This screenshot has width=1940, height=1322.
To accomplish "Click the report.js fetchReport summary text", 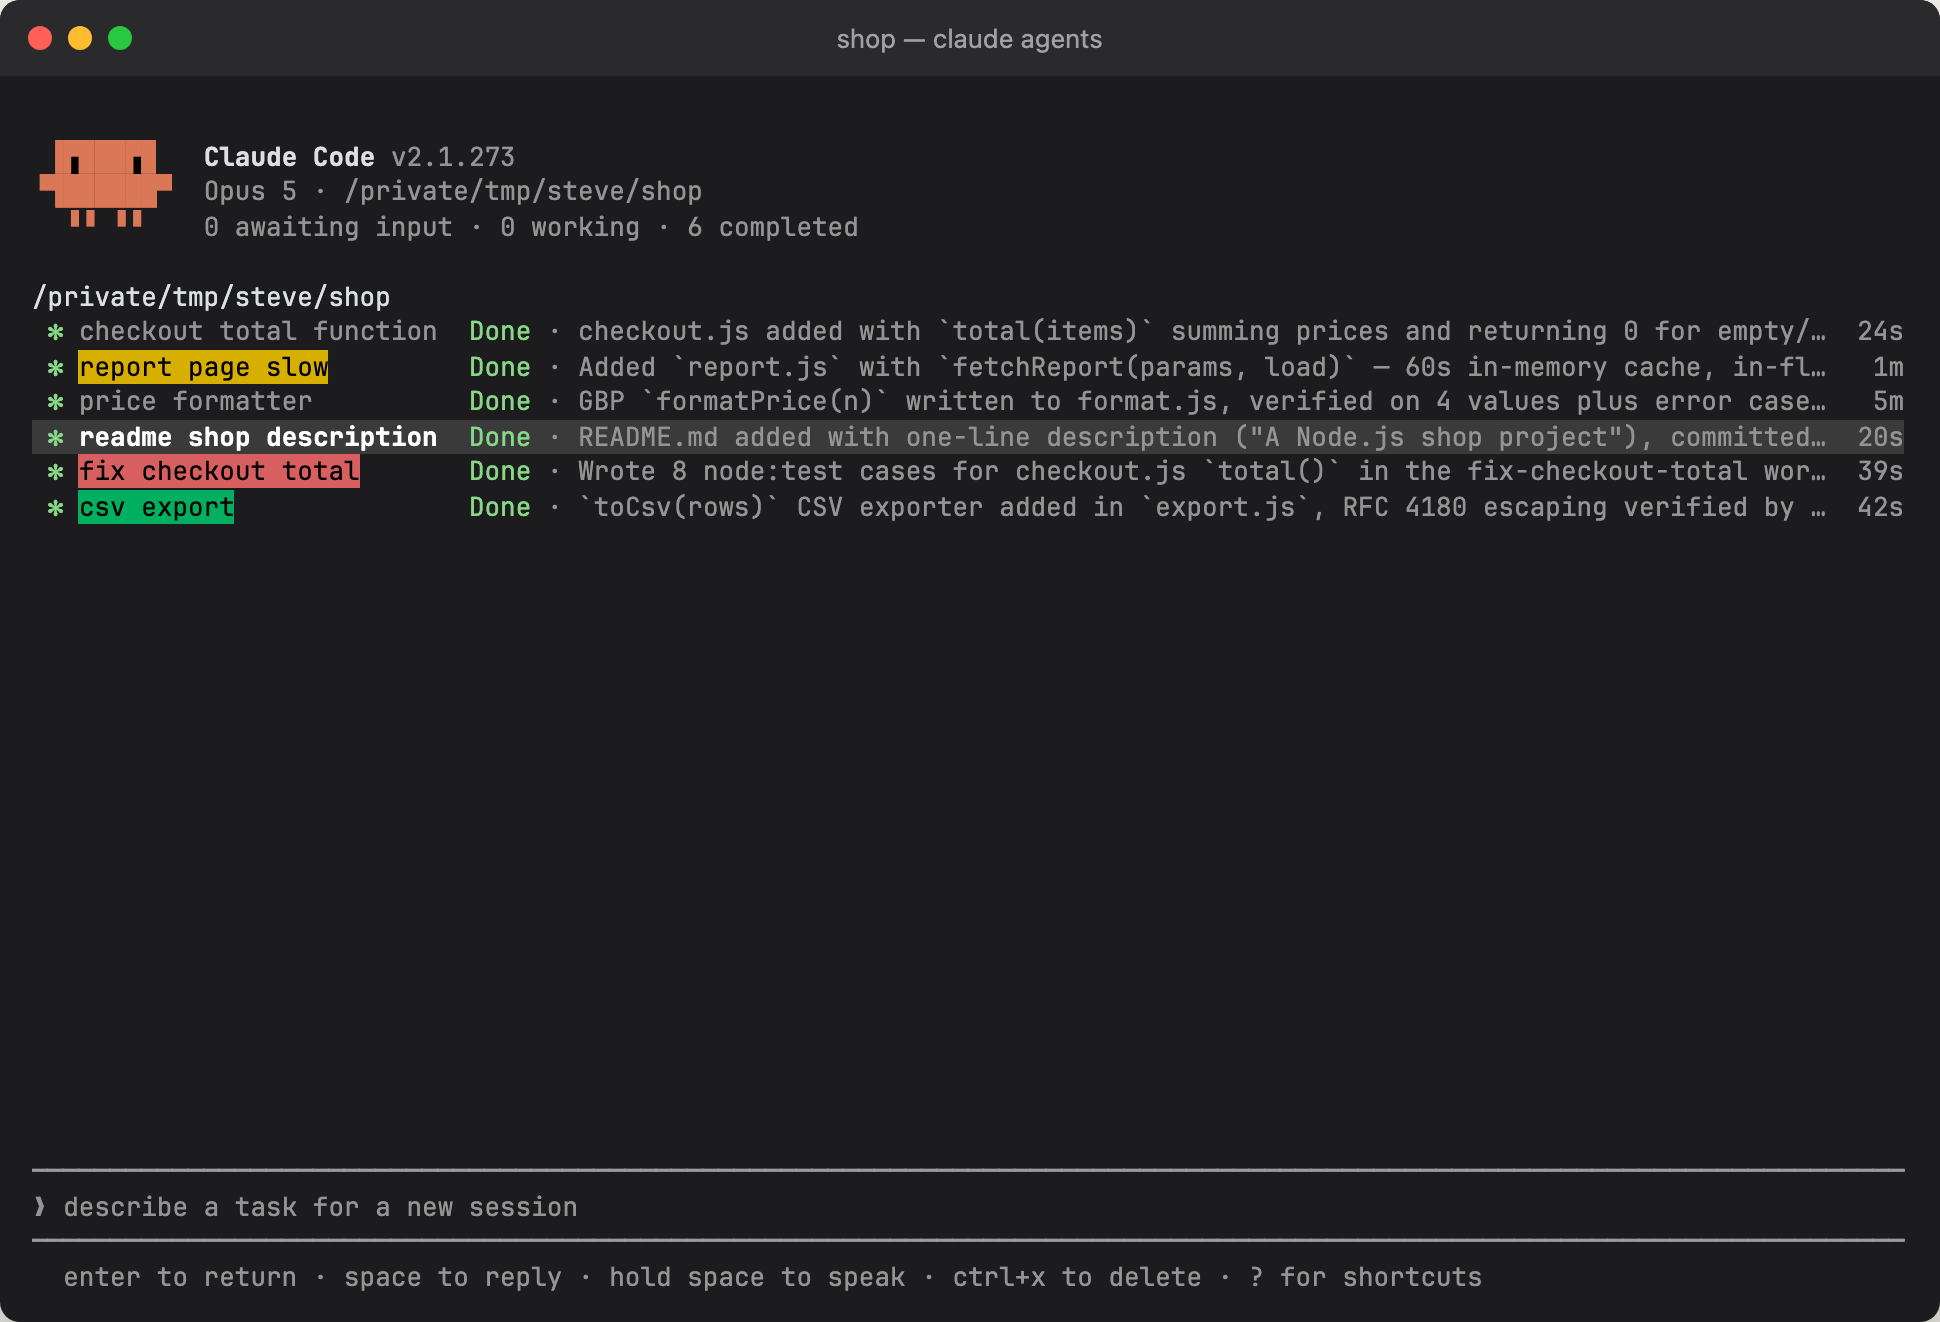I will (x=1202, y=367).
